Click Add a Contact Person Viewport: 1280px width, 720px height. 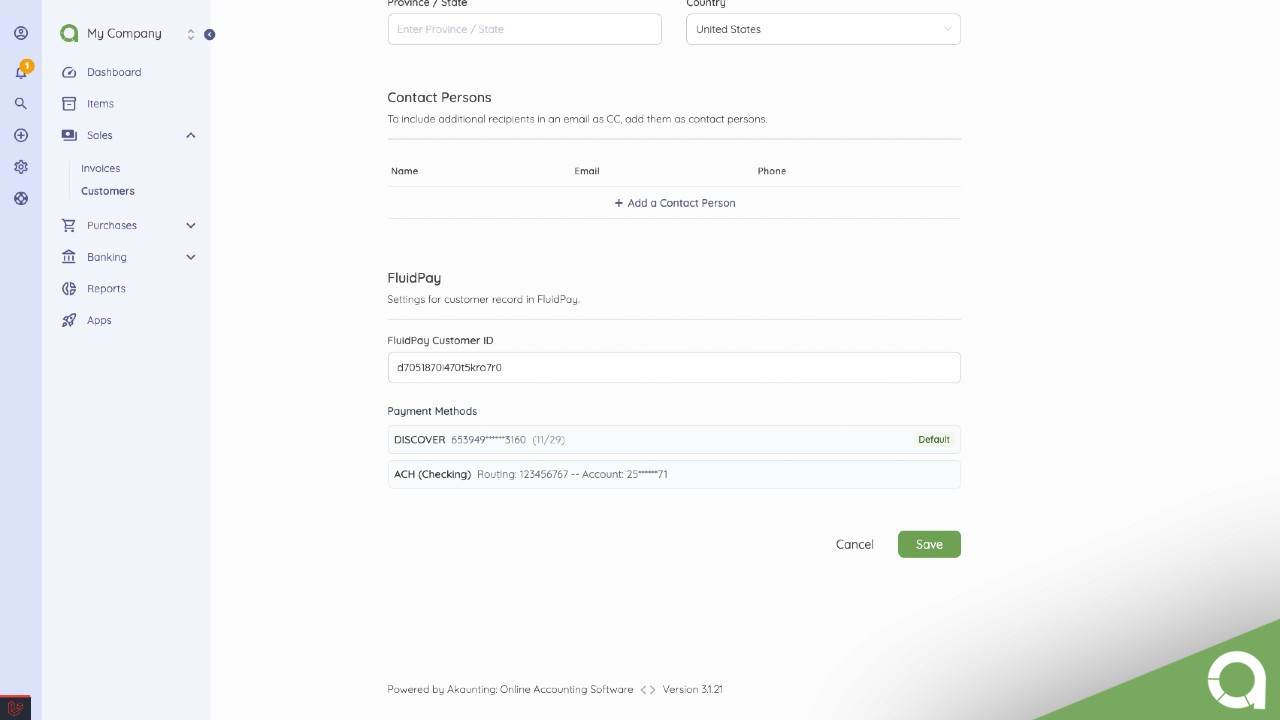(x=674, y=203)
